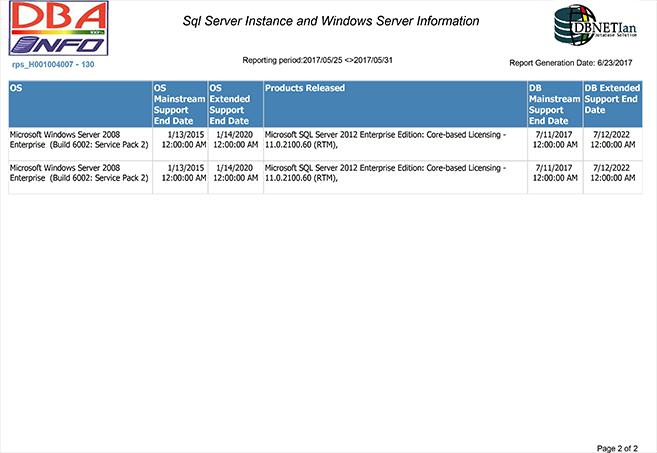Click the Report Generation Date 6/23/2017 text
657x453 pixels.
(x=571, y=63)
